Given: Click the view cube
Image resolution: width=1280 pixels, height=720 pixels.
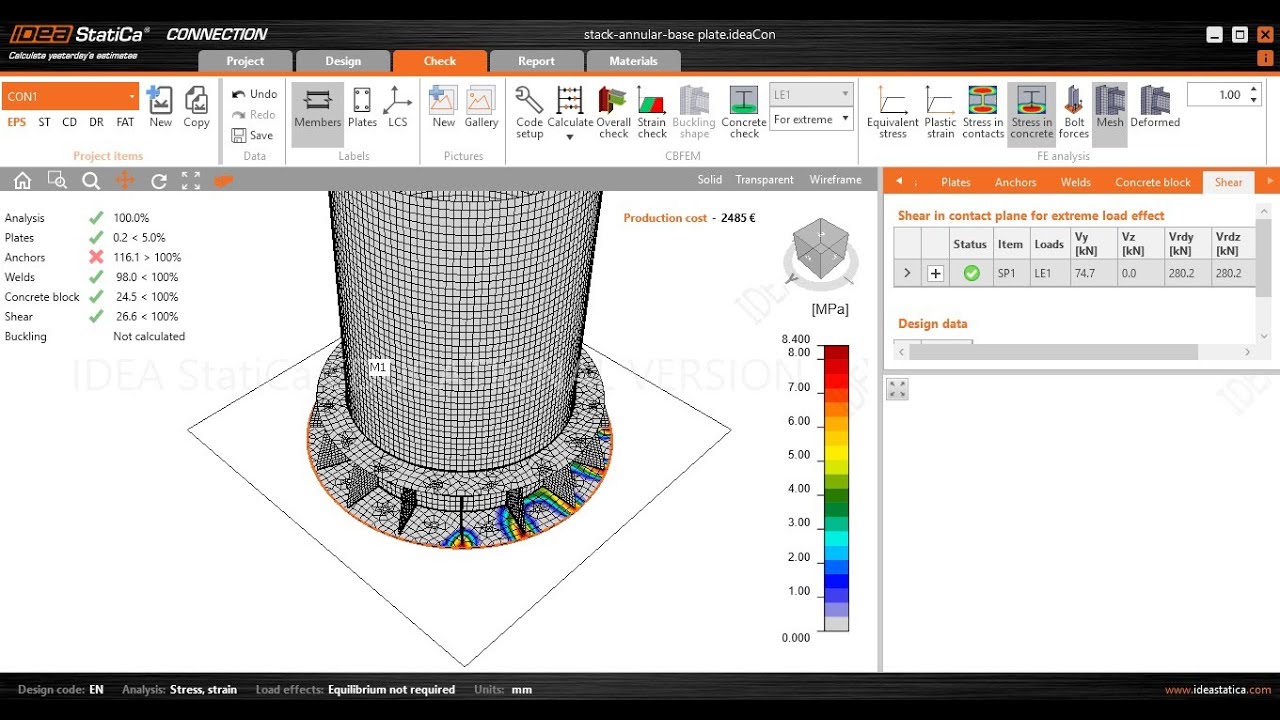Looking at the screenshot, I should pyautogui.click(x=820, y=250).
